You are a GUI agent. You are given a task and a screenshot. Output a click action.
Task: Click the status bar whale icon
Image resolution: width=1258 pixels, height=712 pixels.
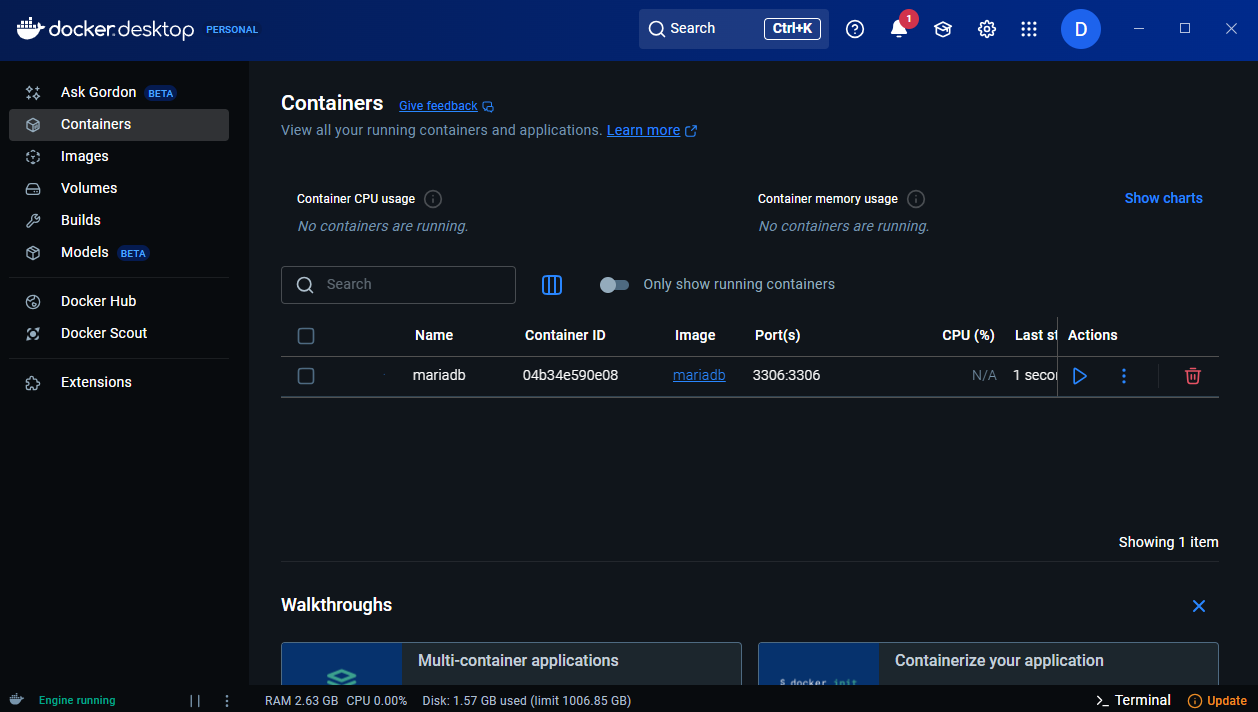(x=18, y=700)
